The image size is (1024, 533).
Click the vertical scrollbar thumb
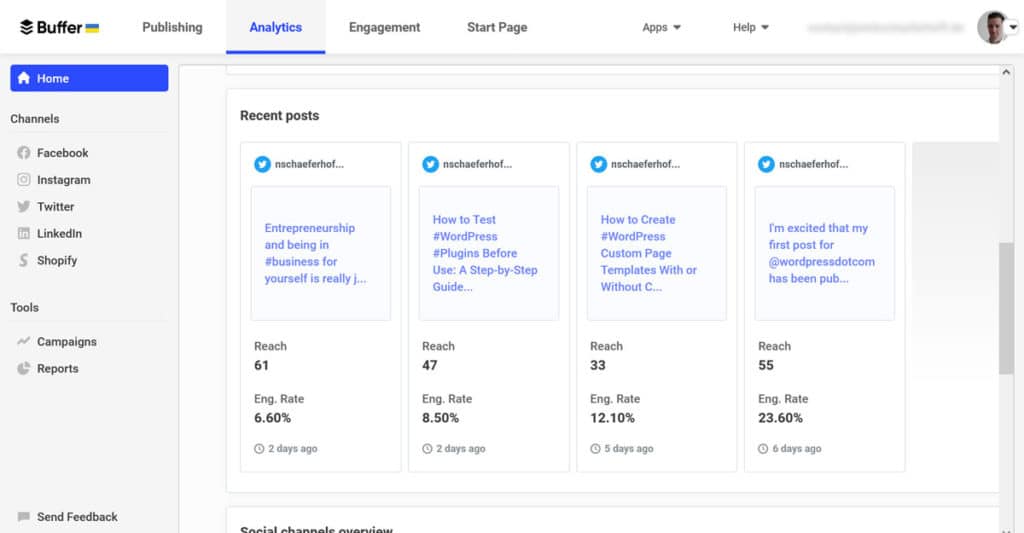click(1006, 308)
